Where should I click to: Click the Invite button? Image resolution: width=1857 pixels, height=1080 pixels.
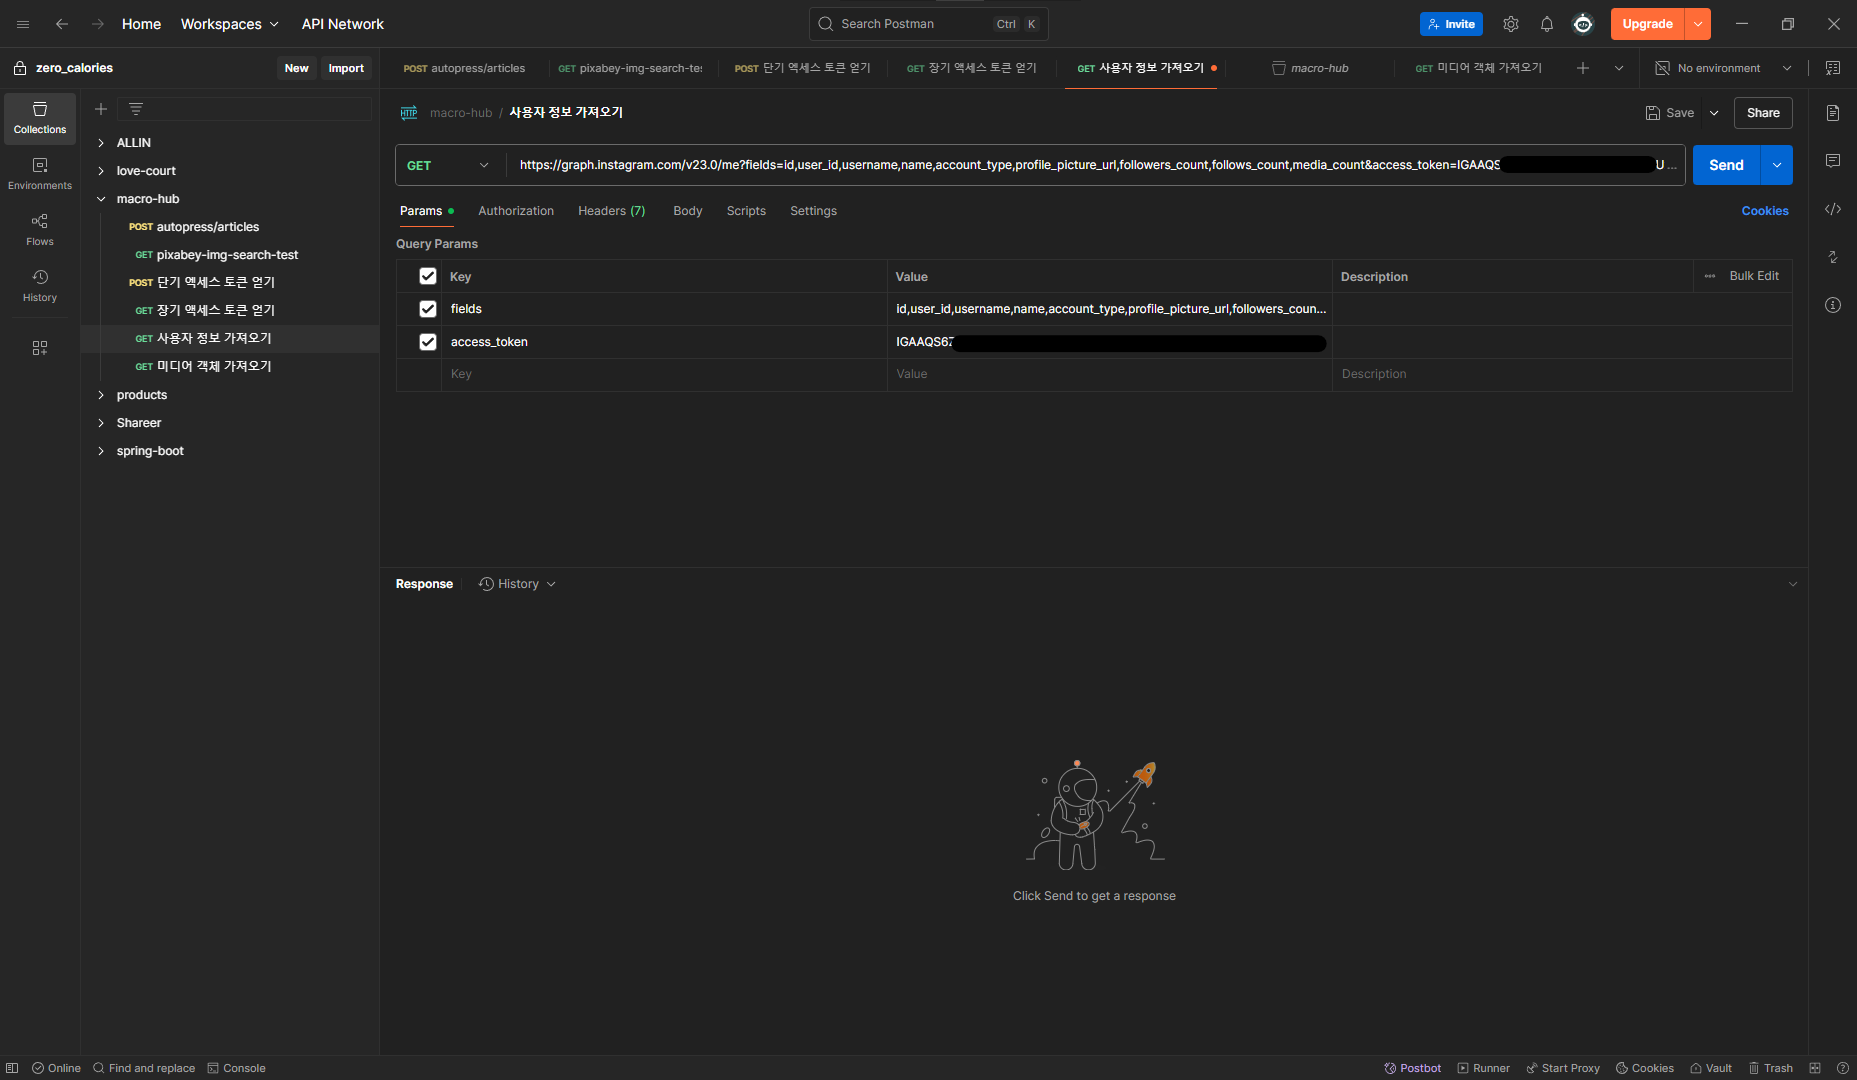[1451, 24]
